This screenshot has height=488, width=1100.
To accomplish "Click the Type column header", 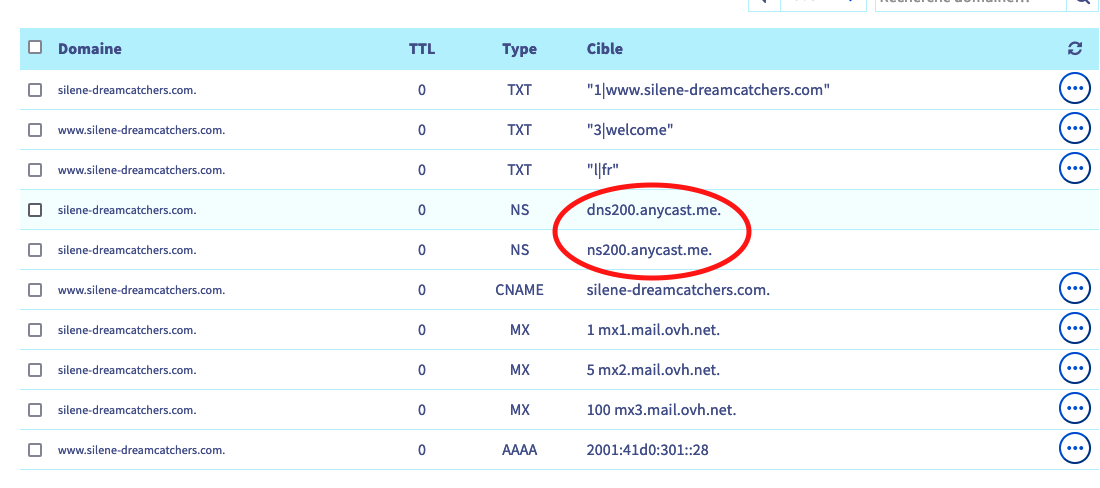I will click(x=519, y=49).
